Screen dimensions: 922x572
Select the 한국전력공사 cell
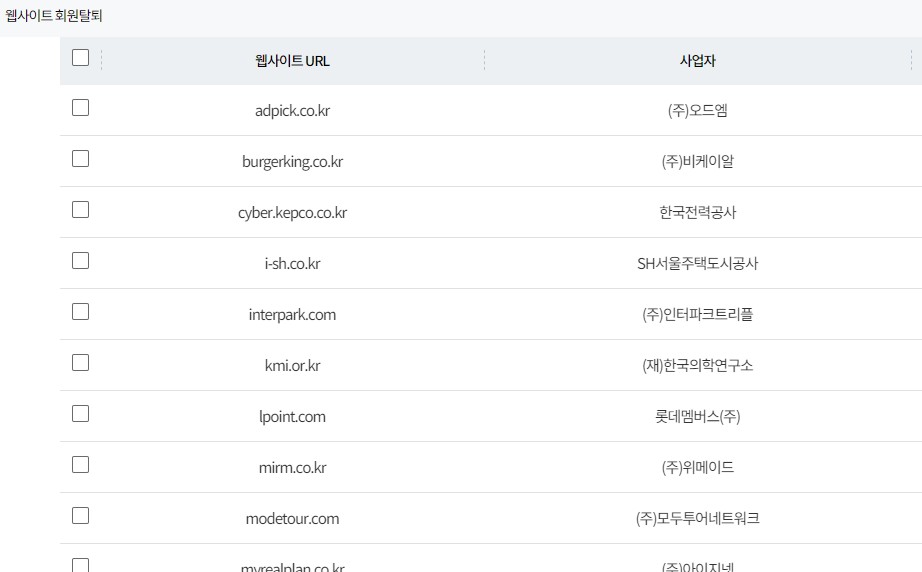697,213
